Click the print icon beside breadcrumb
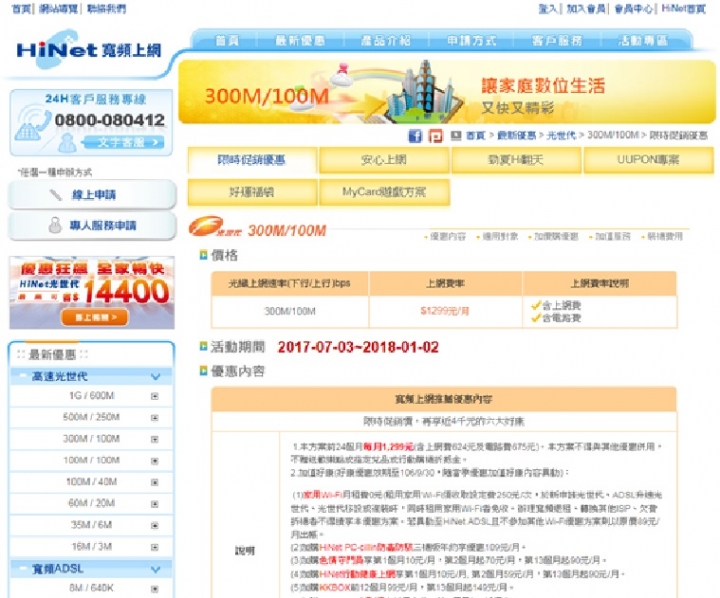 tap(456, 135)
